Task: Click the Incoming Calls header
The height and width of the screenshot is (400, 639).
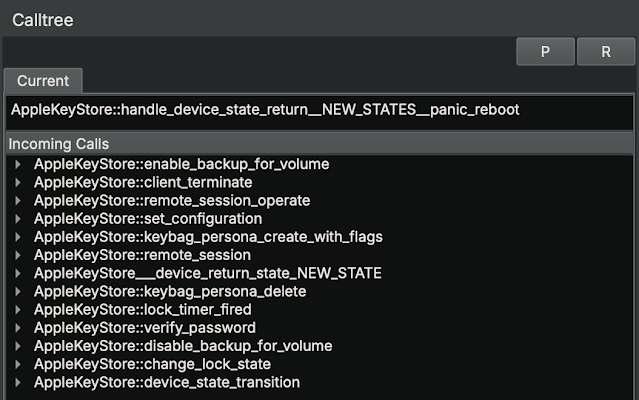Action: (x=59, y=145)
